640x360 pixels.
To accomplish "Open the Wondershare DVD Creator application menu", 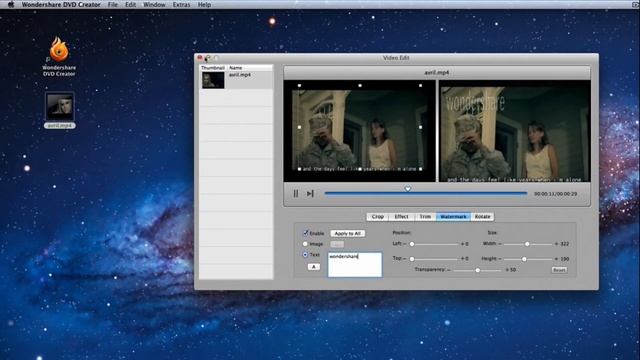I will 61,4.
